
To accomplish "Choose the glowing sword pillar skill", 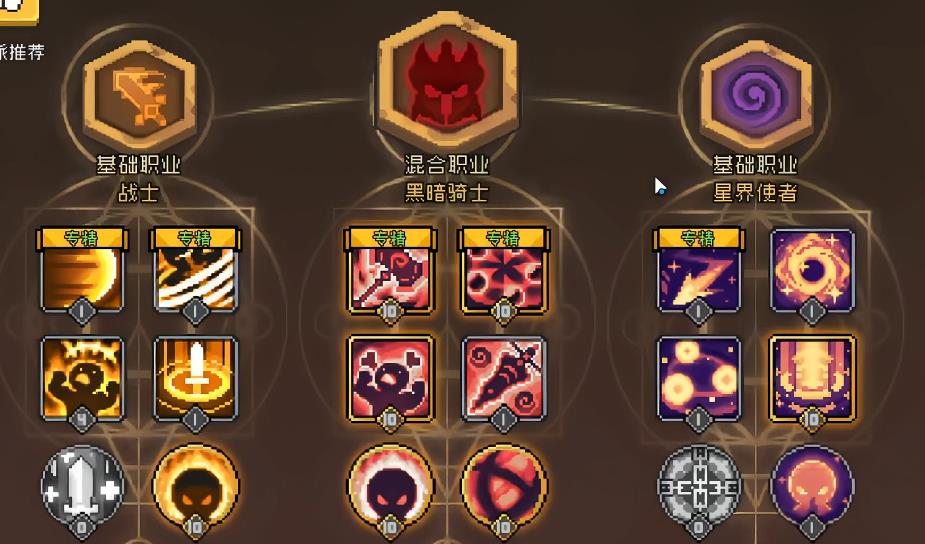I will pos(196,379).
